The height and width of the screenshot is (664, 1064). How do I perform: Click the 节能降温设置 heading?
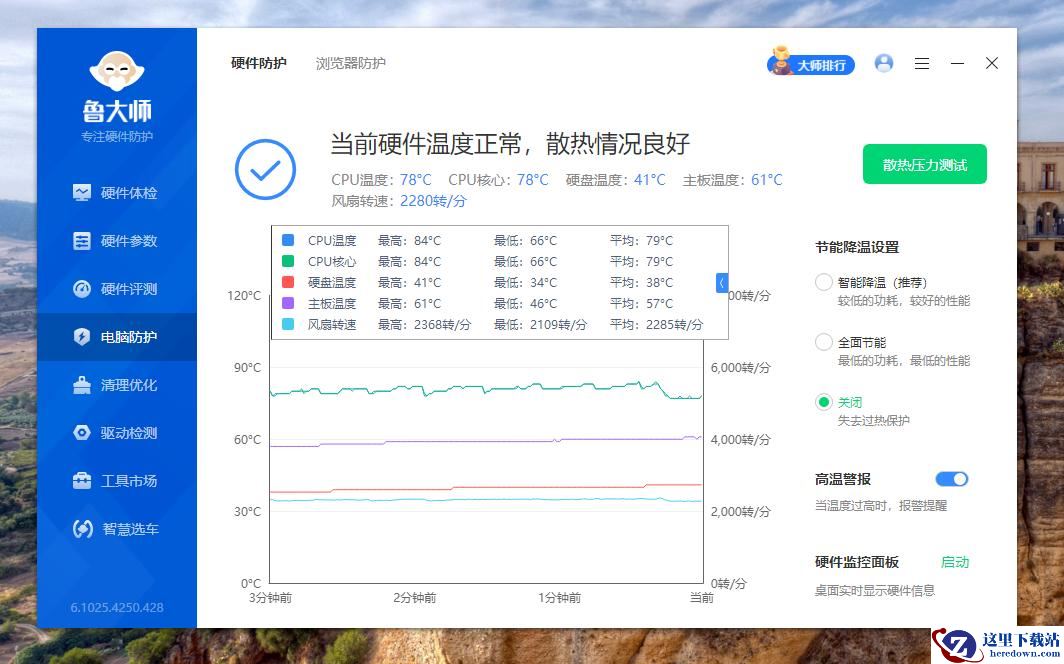pos(857,247)
